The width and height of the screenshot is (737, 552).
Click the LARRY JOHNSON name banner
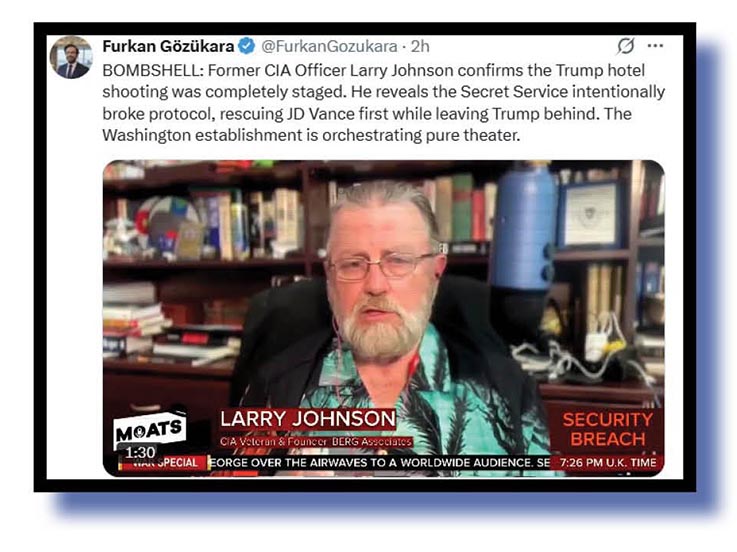tap(308, 419)
